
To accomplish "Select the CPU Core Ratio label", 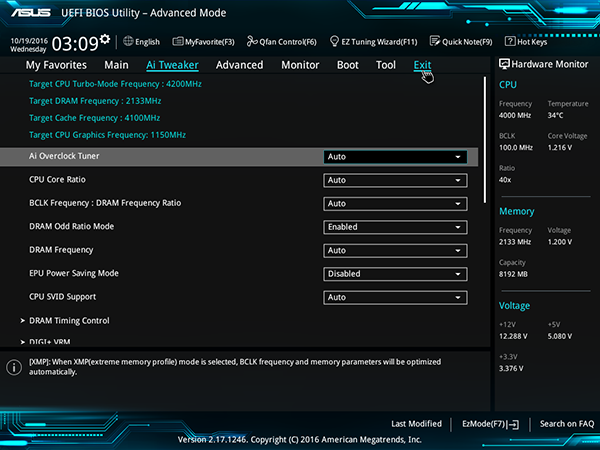I will click(57, 179).
